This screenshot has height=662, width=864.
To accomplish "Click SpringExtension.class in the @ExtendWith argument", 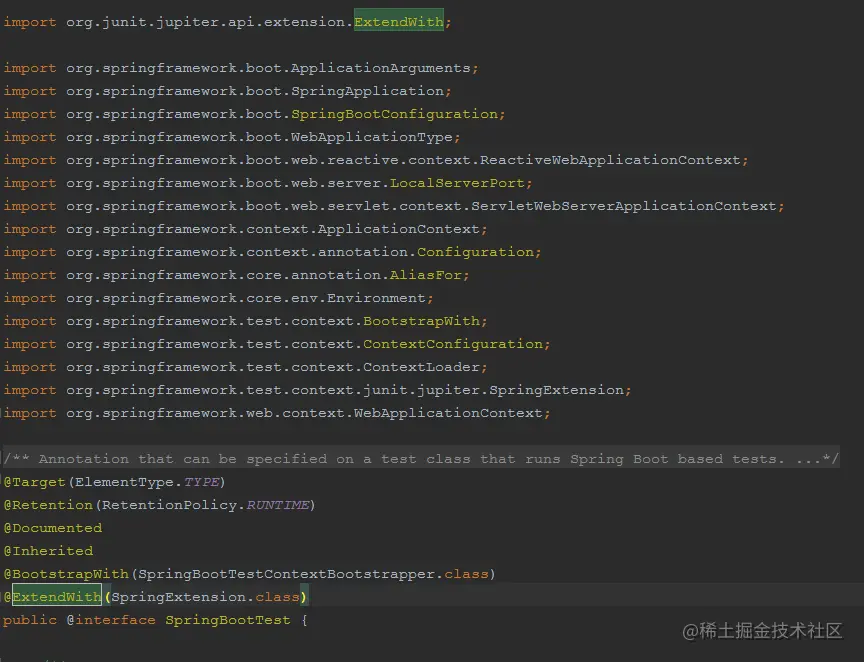I will click(206, 597).
